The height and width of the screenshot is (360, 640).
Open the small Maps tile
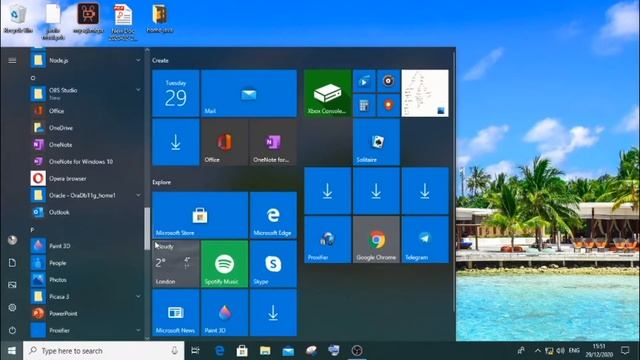click(x=389, y=105)
